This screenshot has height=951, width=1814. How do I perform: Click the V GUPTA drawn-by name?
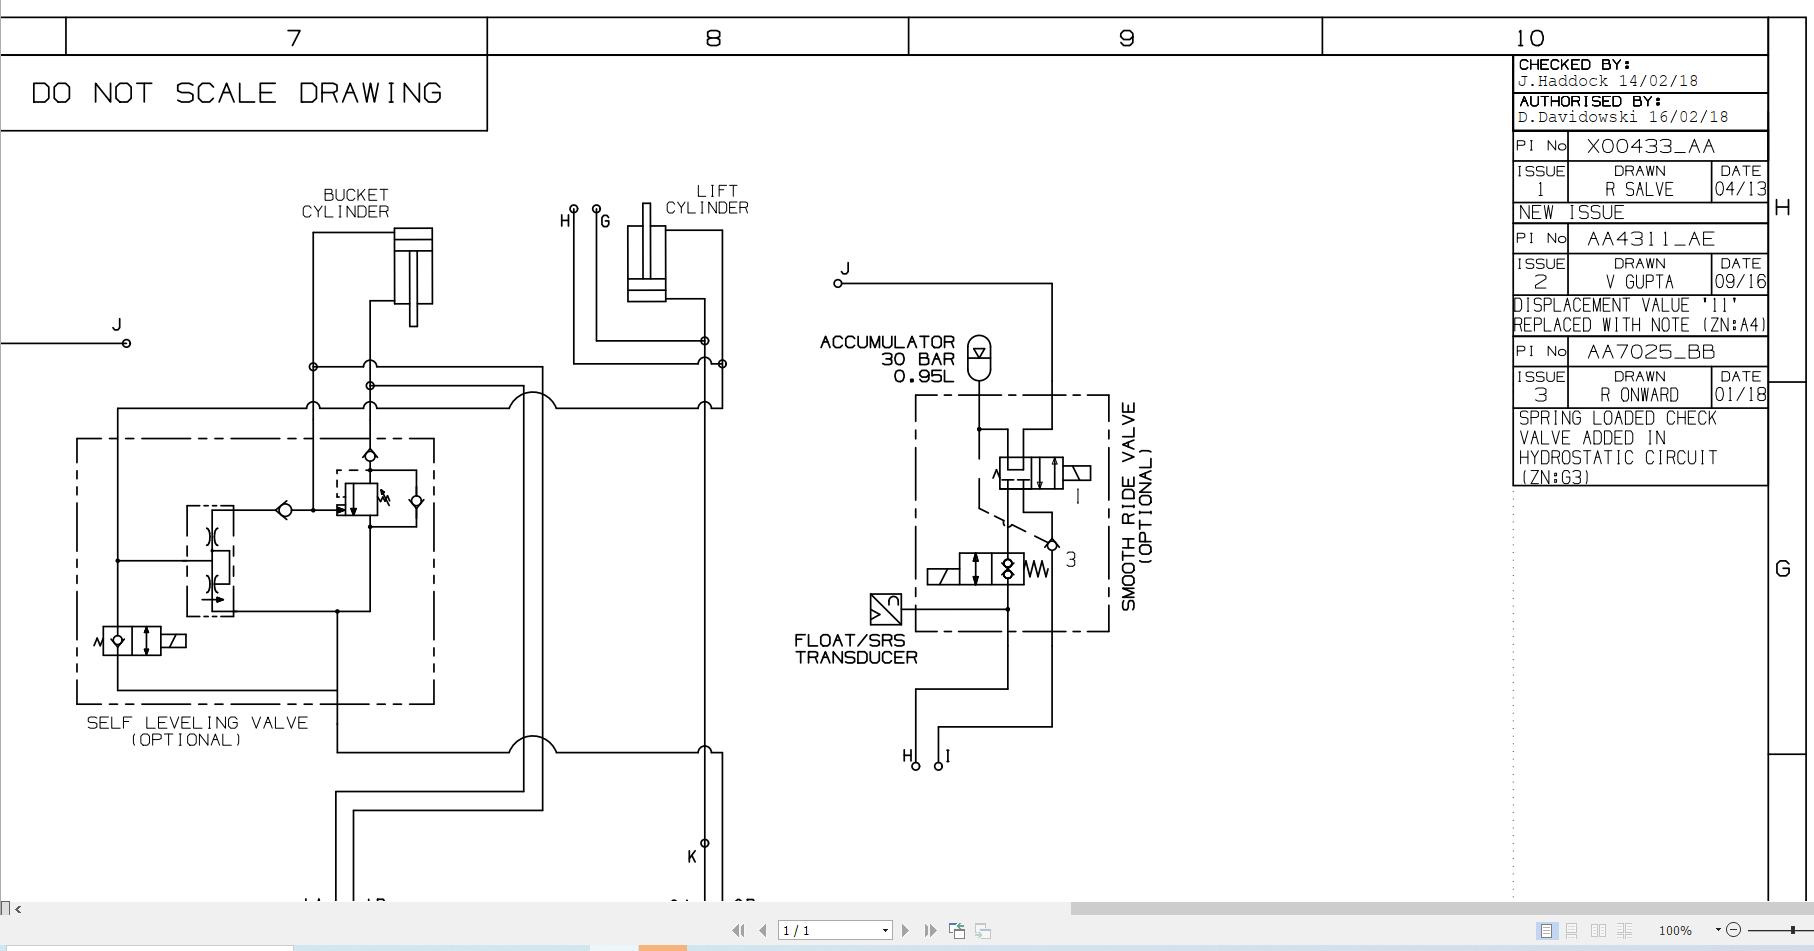1639,282
